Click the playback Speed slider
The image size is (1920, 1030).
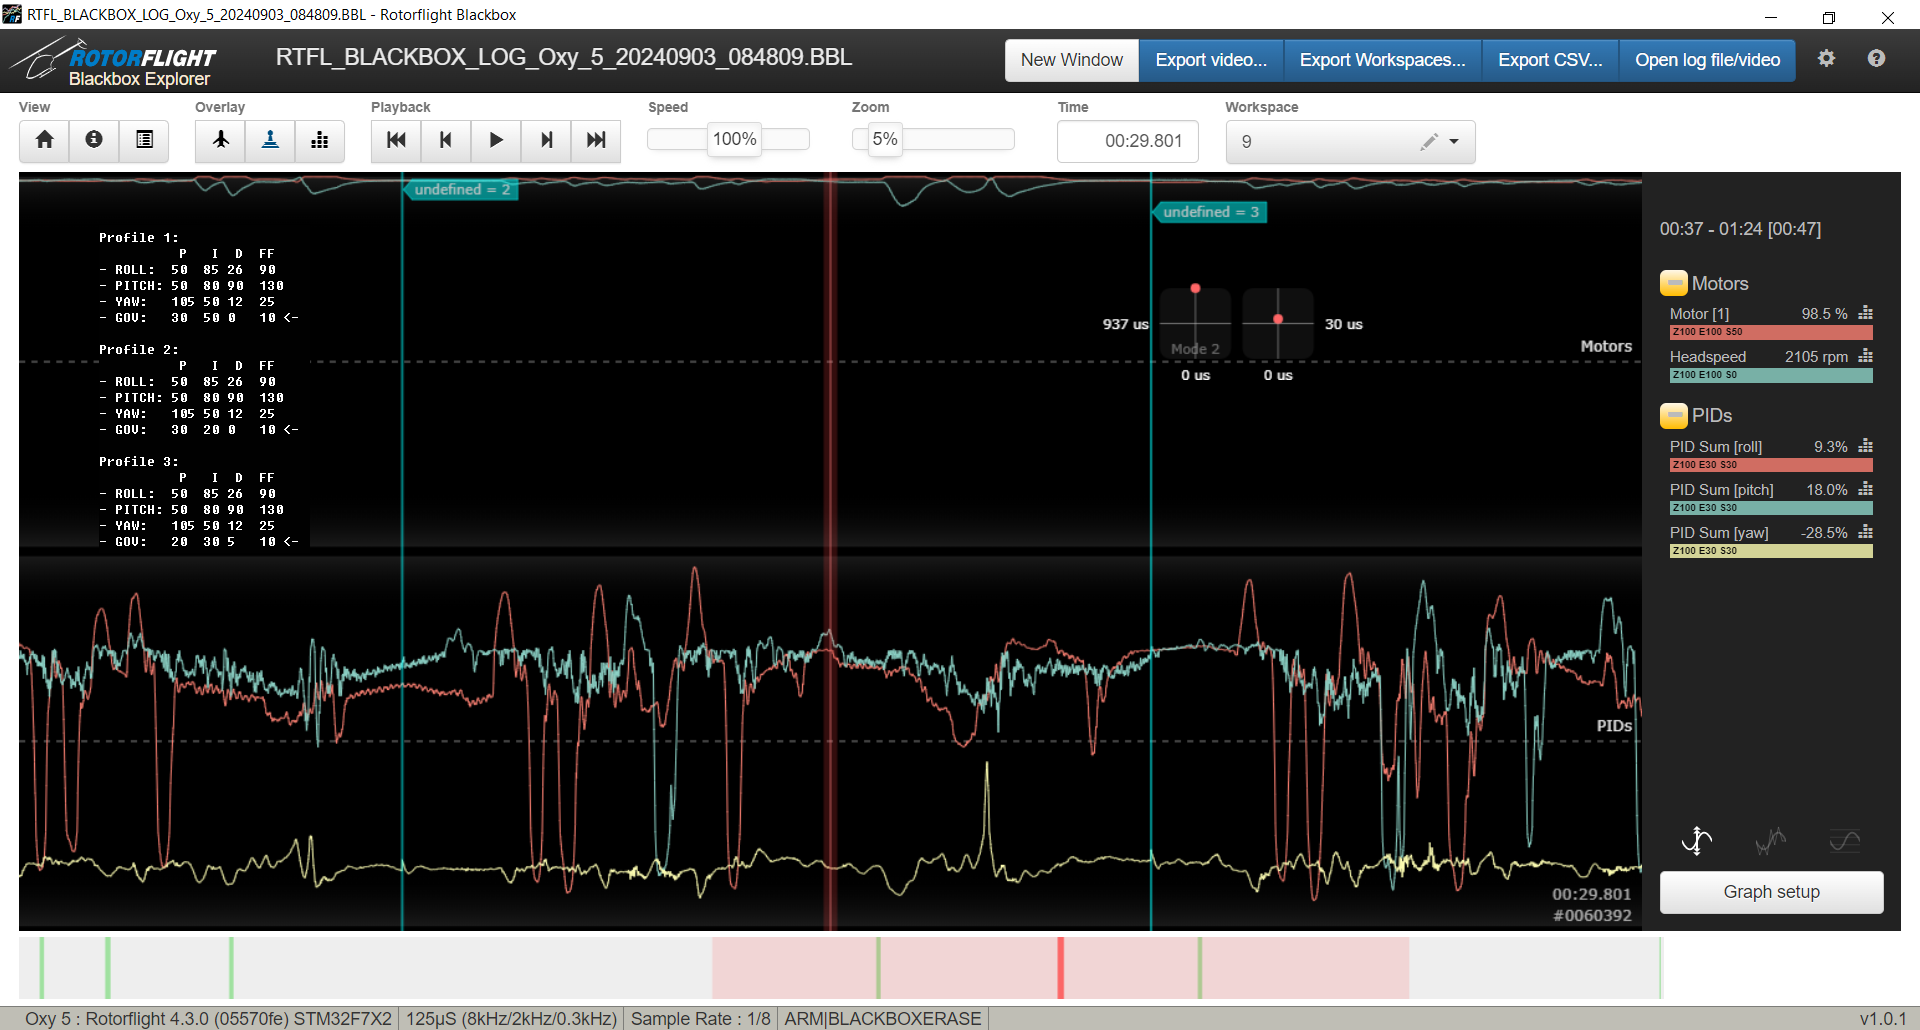click(729, 140)
